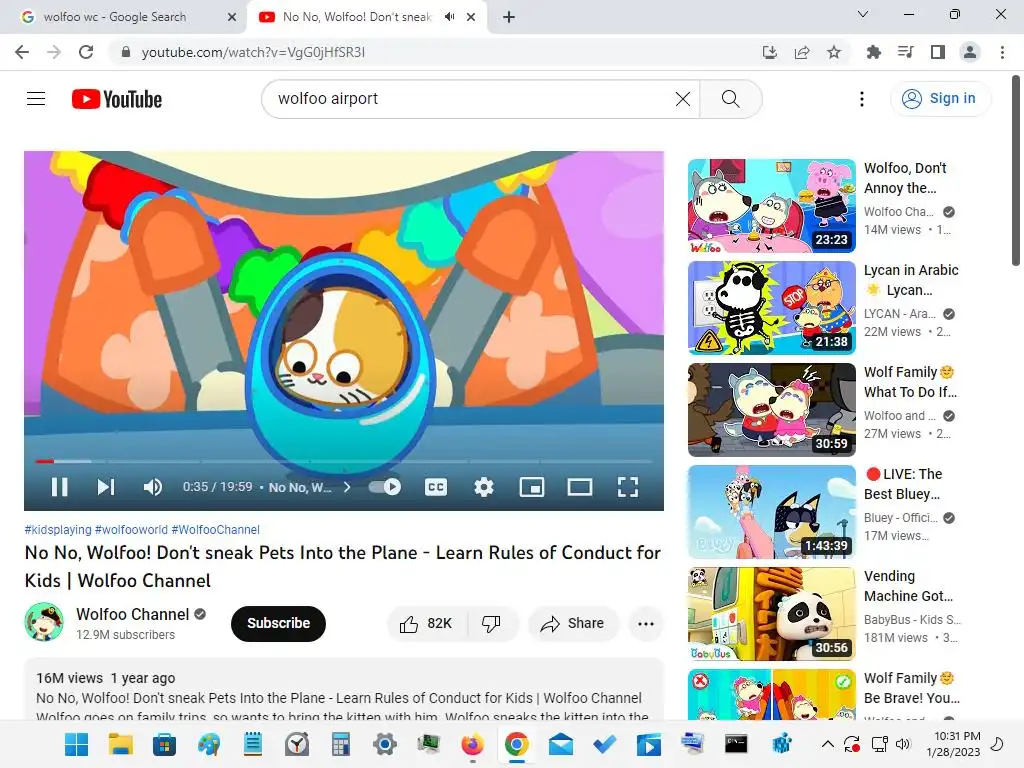This screenshot has width=1024, height=768.
Task: Expand chapter 'No No, W...' chevron
Action: tap(347, 487)
